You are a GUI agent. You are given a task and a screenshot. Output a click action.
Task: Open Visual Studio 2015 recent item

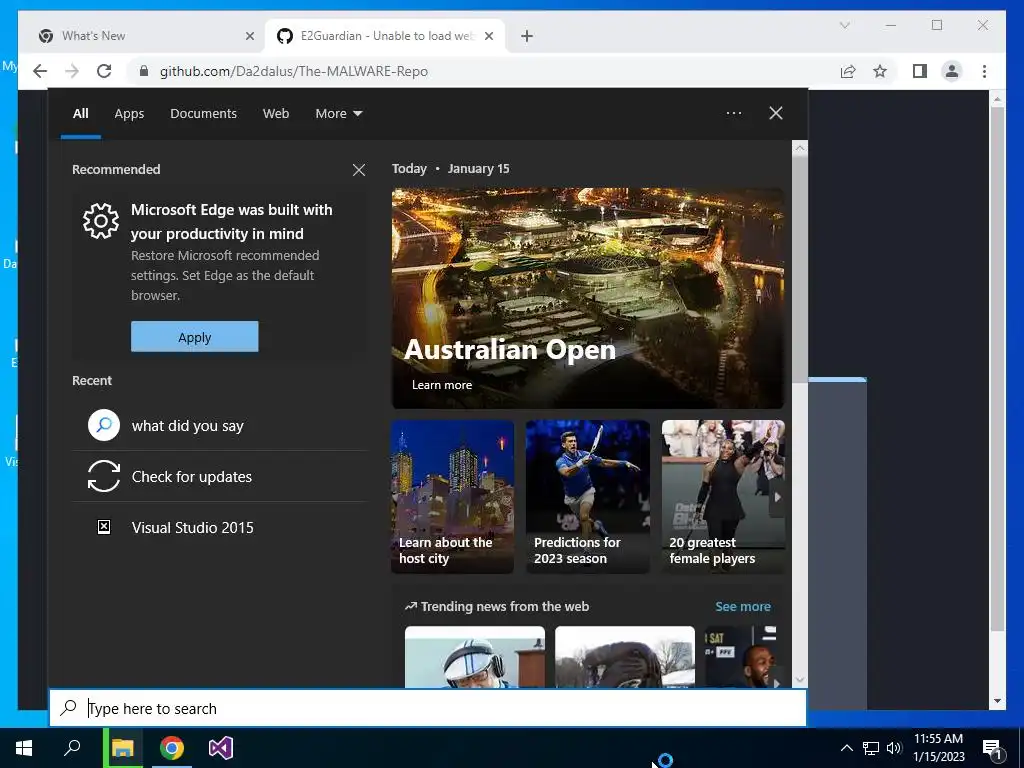tap(219, 528)
